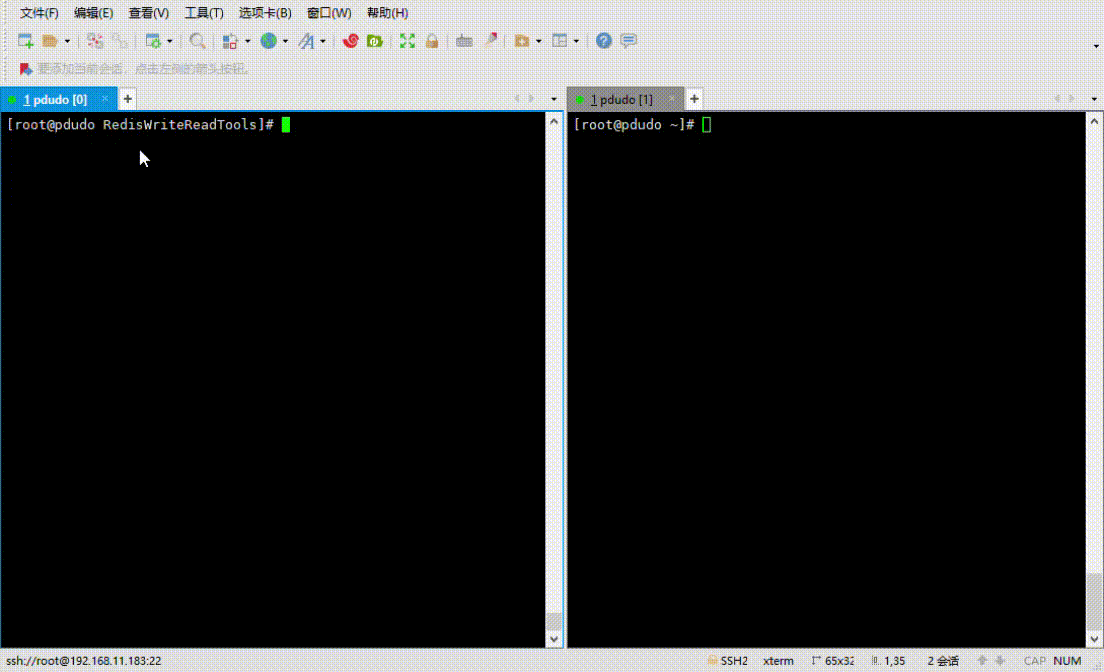Expand the color scheme dropdown arrow
Viewport: 1104px width, 672px height.
pos(247,42)
